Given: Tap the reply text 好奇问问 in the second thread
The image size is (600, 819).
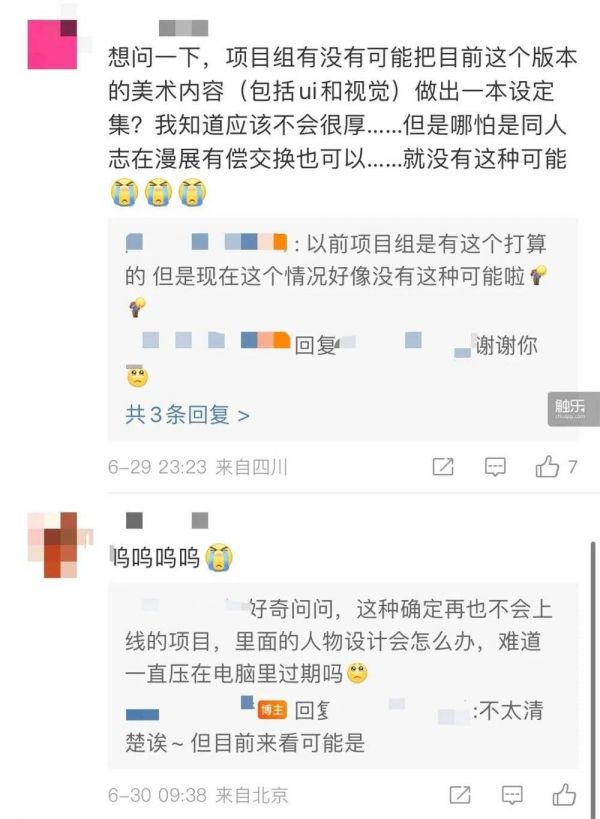Looking at the screenshot, I should [338, 641].
